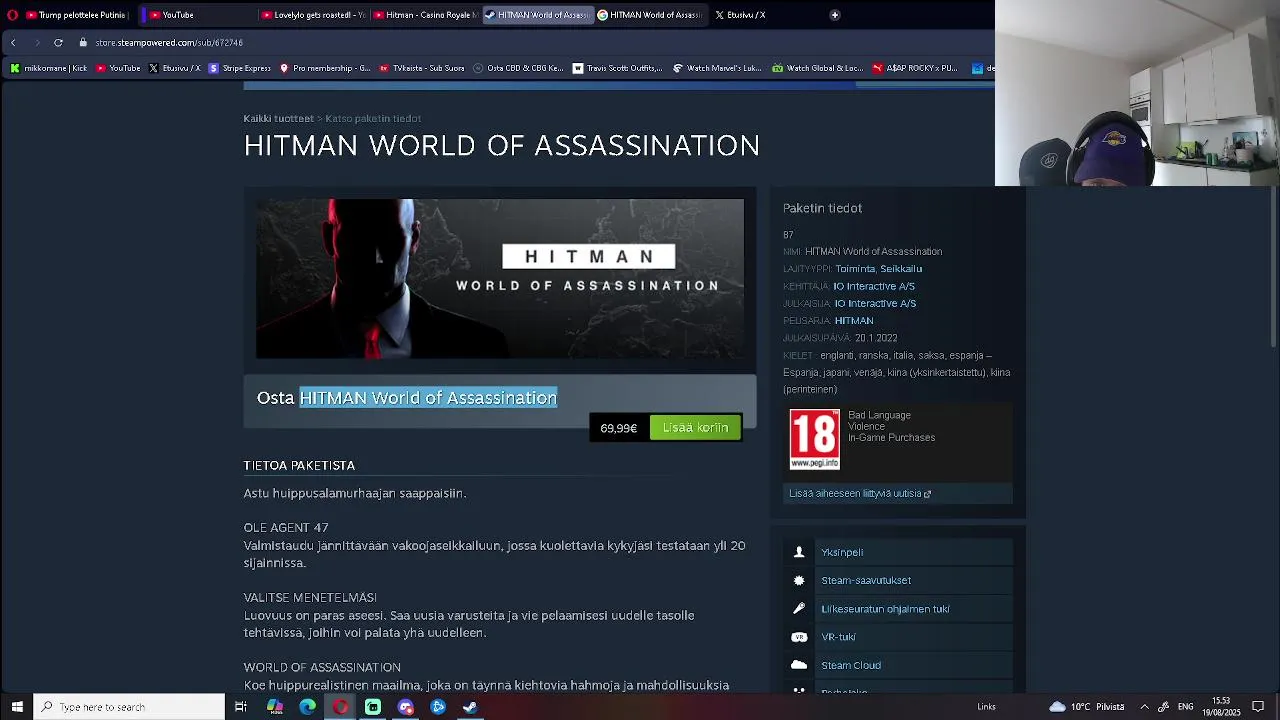This screenshot has width=1280, height=720.
Task: Click the TIETOA PAKETISTA heading
Action: [x=299, y=466]
